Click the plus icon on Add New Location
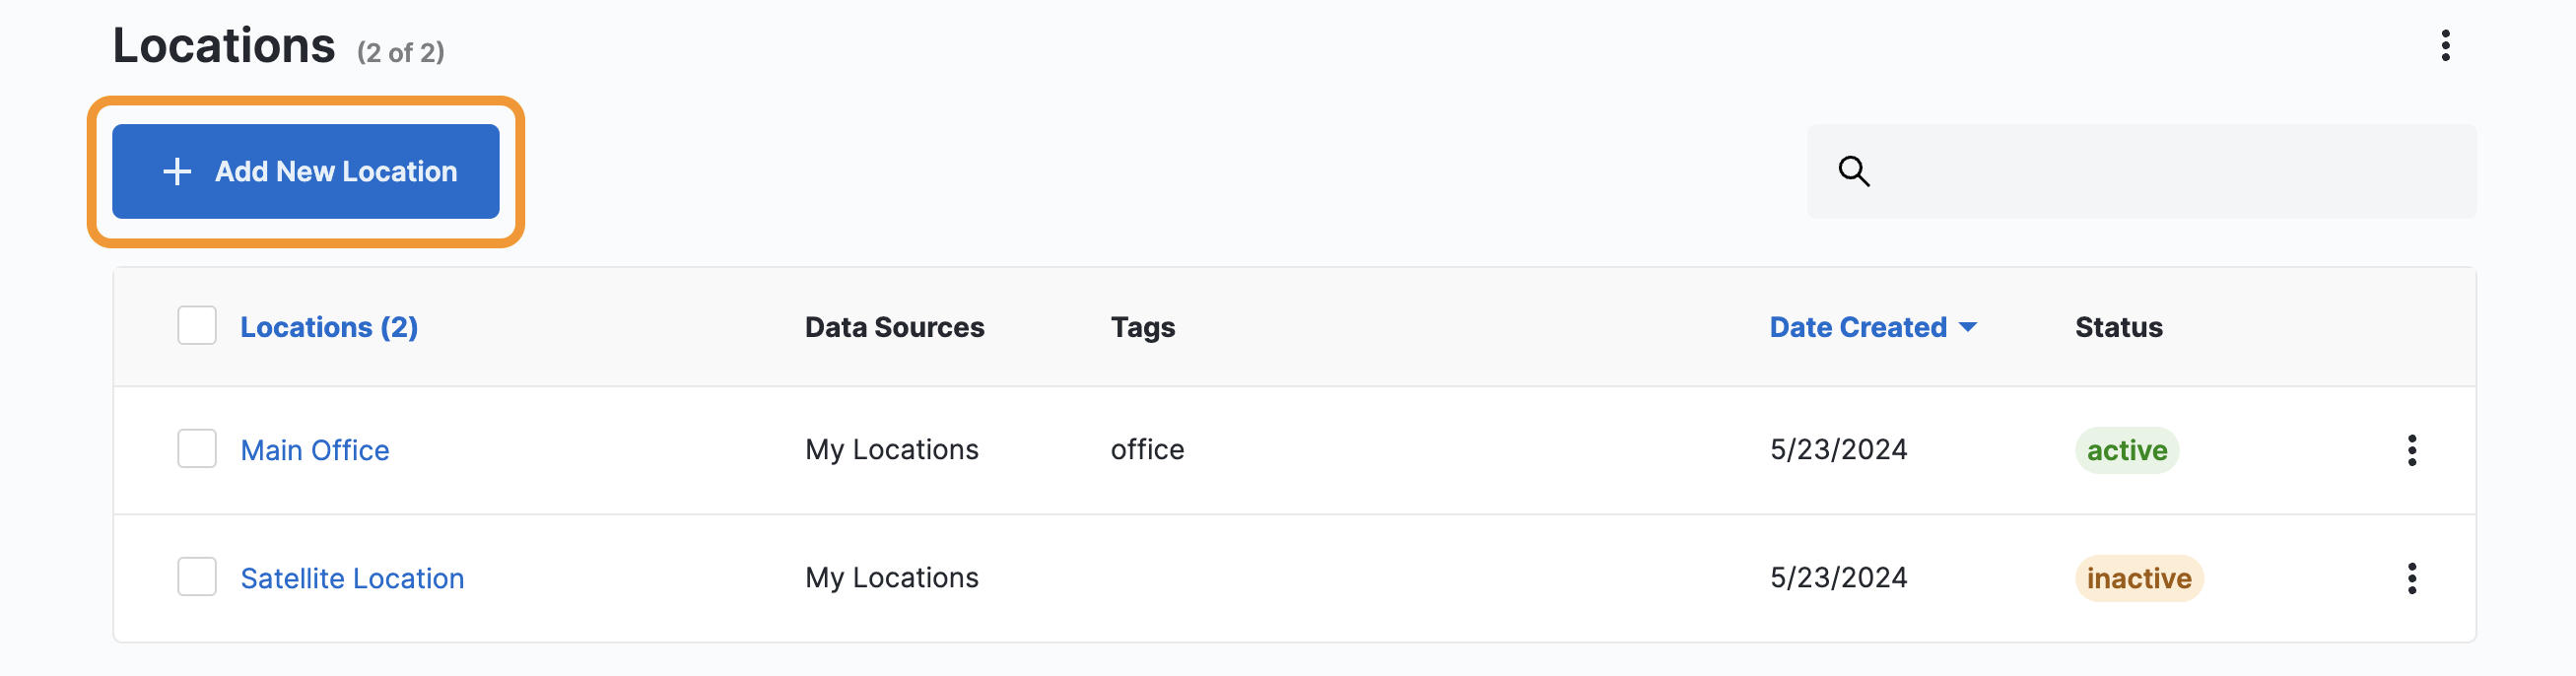 coord(177,172)
